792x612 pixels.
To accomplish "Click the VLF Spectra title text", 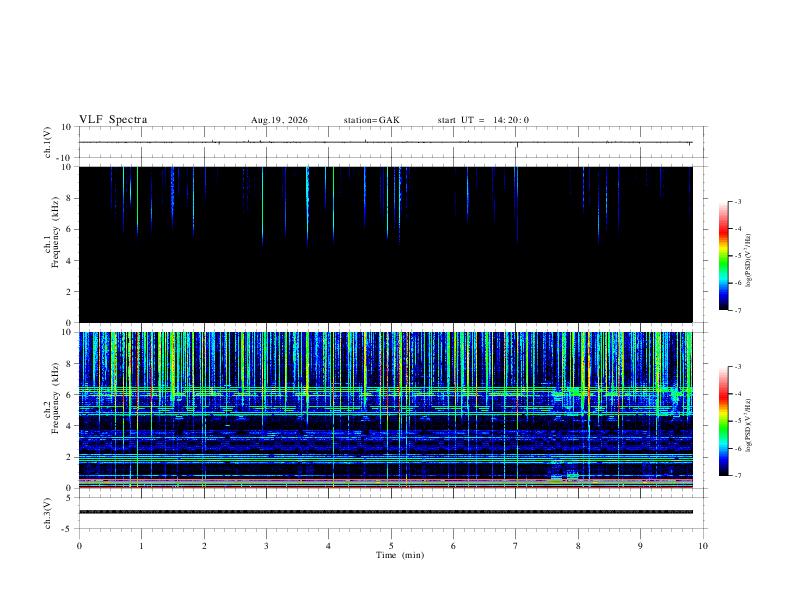I will click(113, 120).
